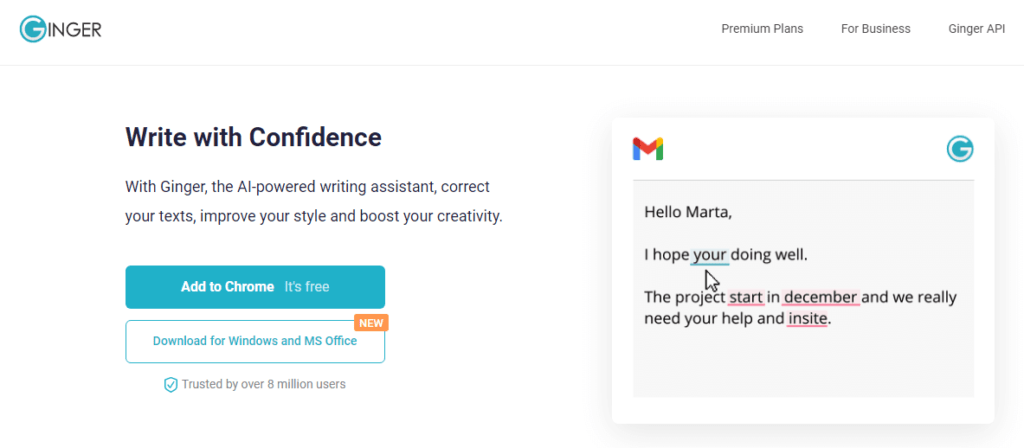
Task: Go to the For Business page
Action: click(x=875, y=29)
